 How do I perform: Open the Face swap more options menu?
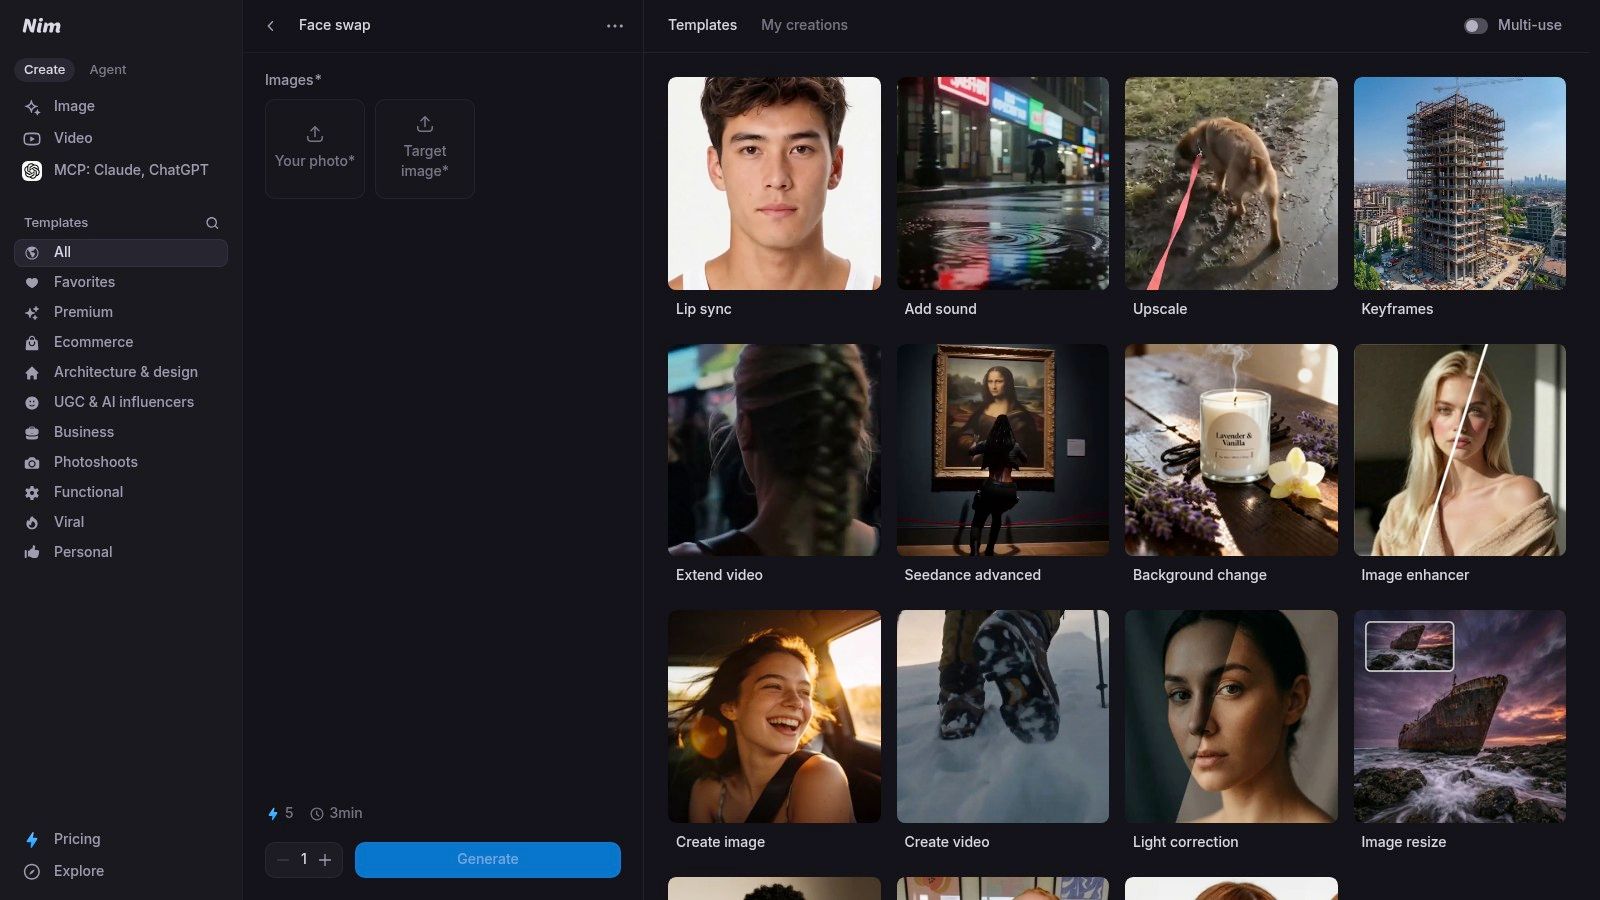615,26
